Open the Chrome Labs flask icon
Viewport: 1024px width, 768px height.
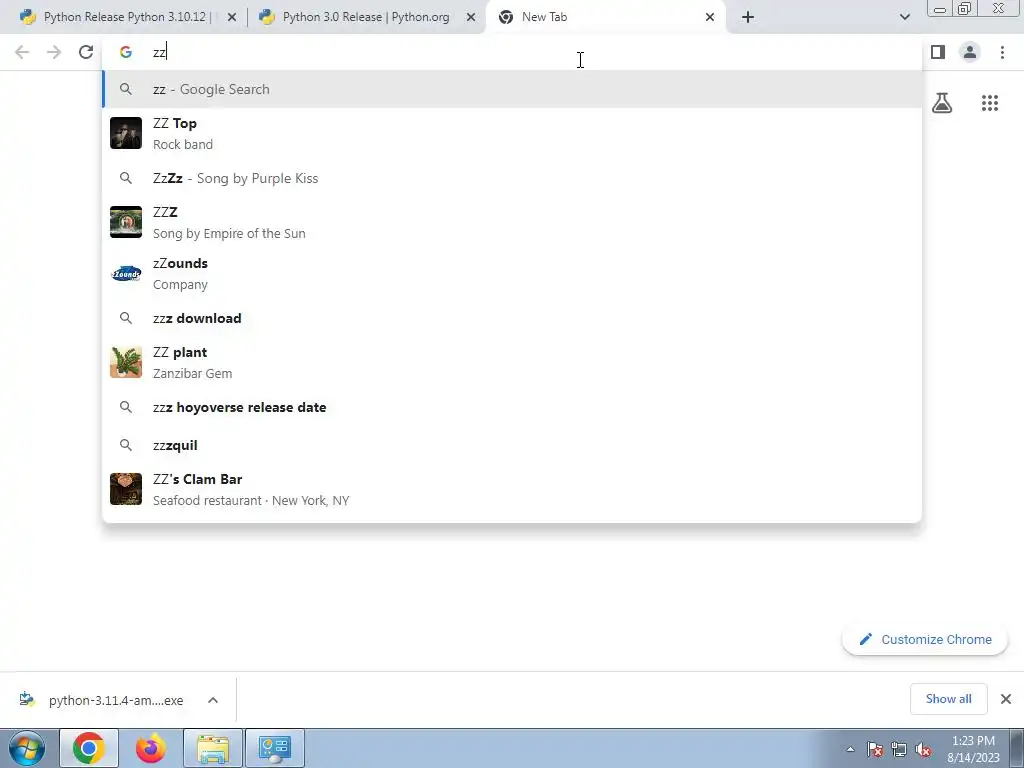(942, 103)
